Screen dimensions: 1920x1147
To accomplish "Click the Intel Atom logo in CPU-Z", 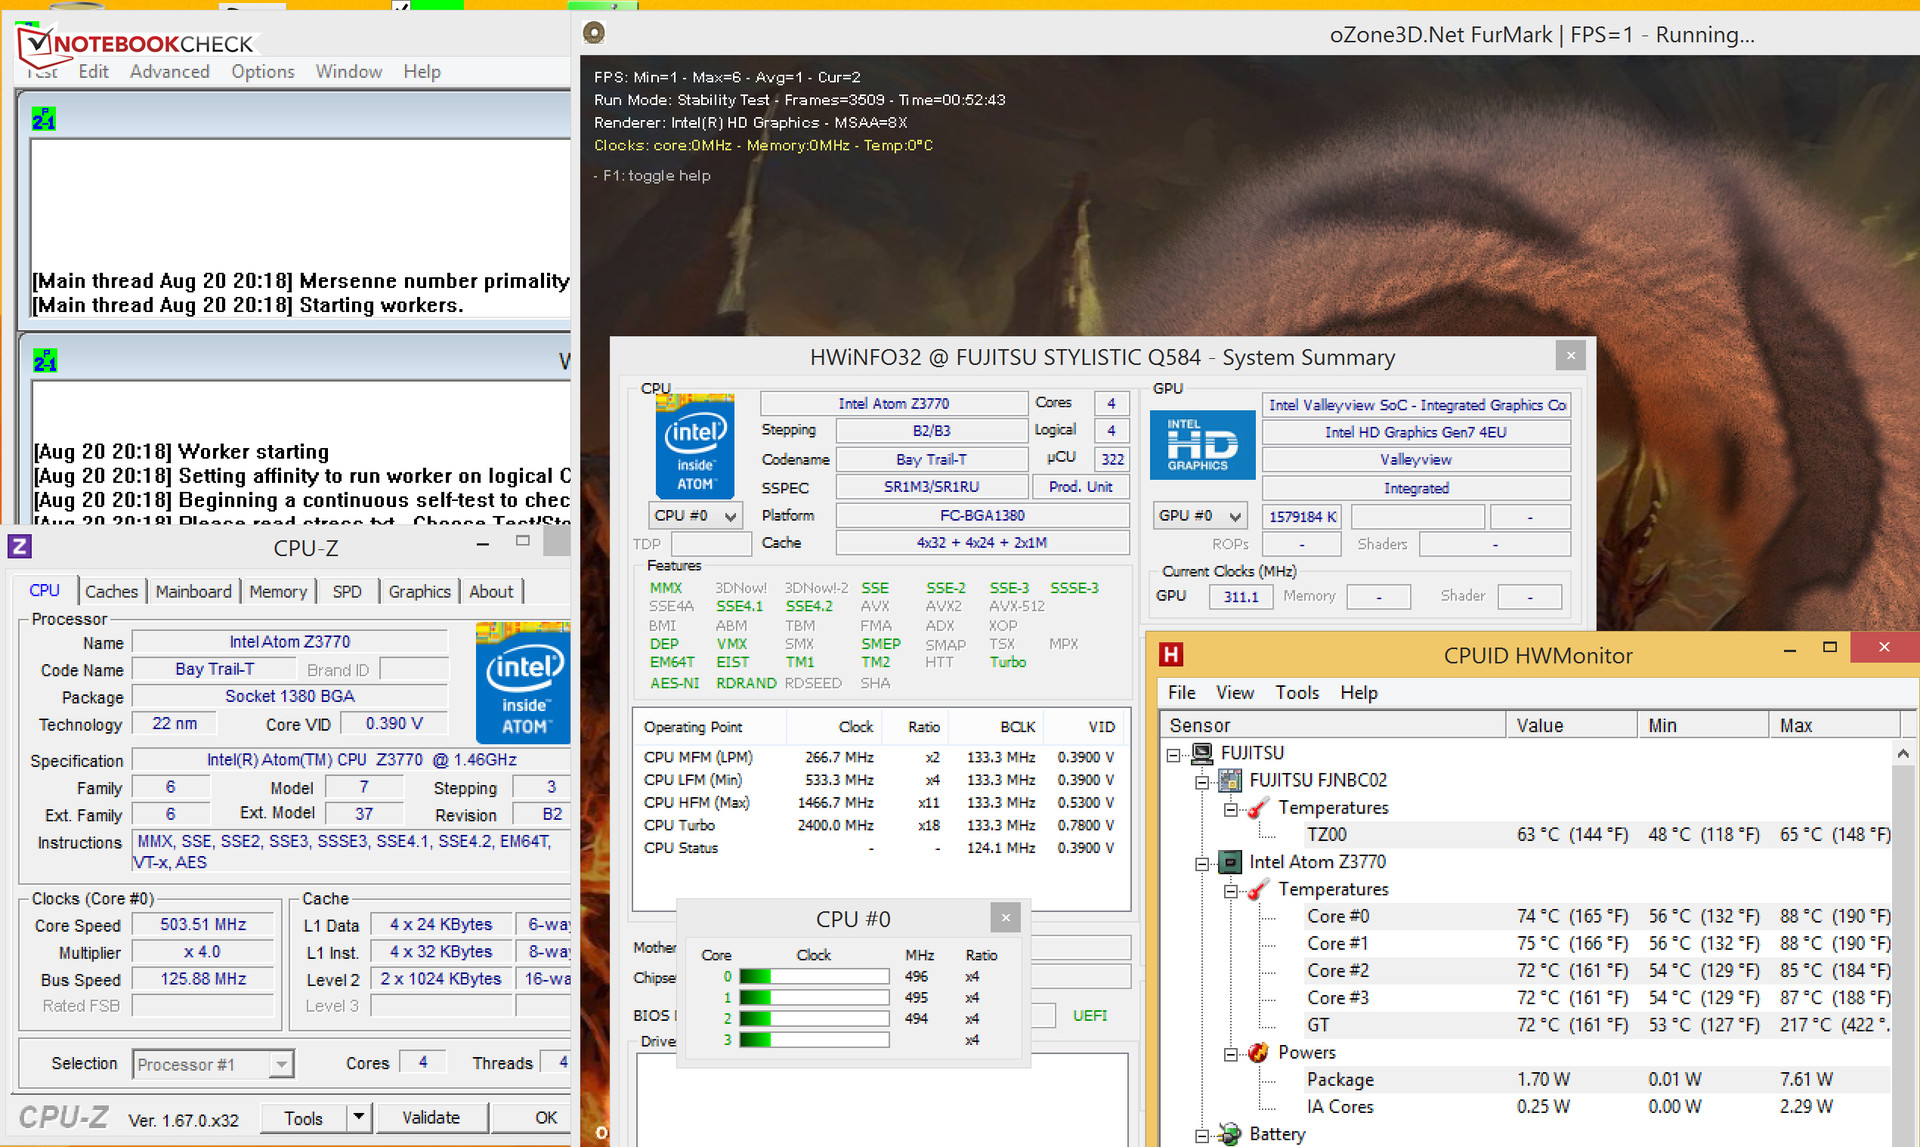I will (x=523, y=683).
